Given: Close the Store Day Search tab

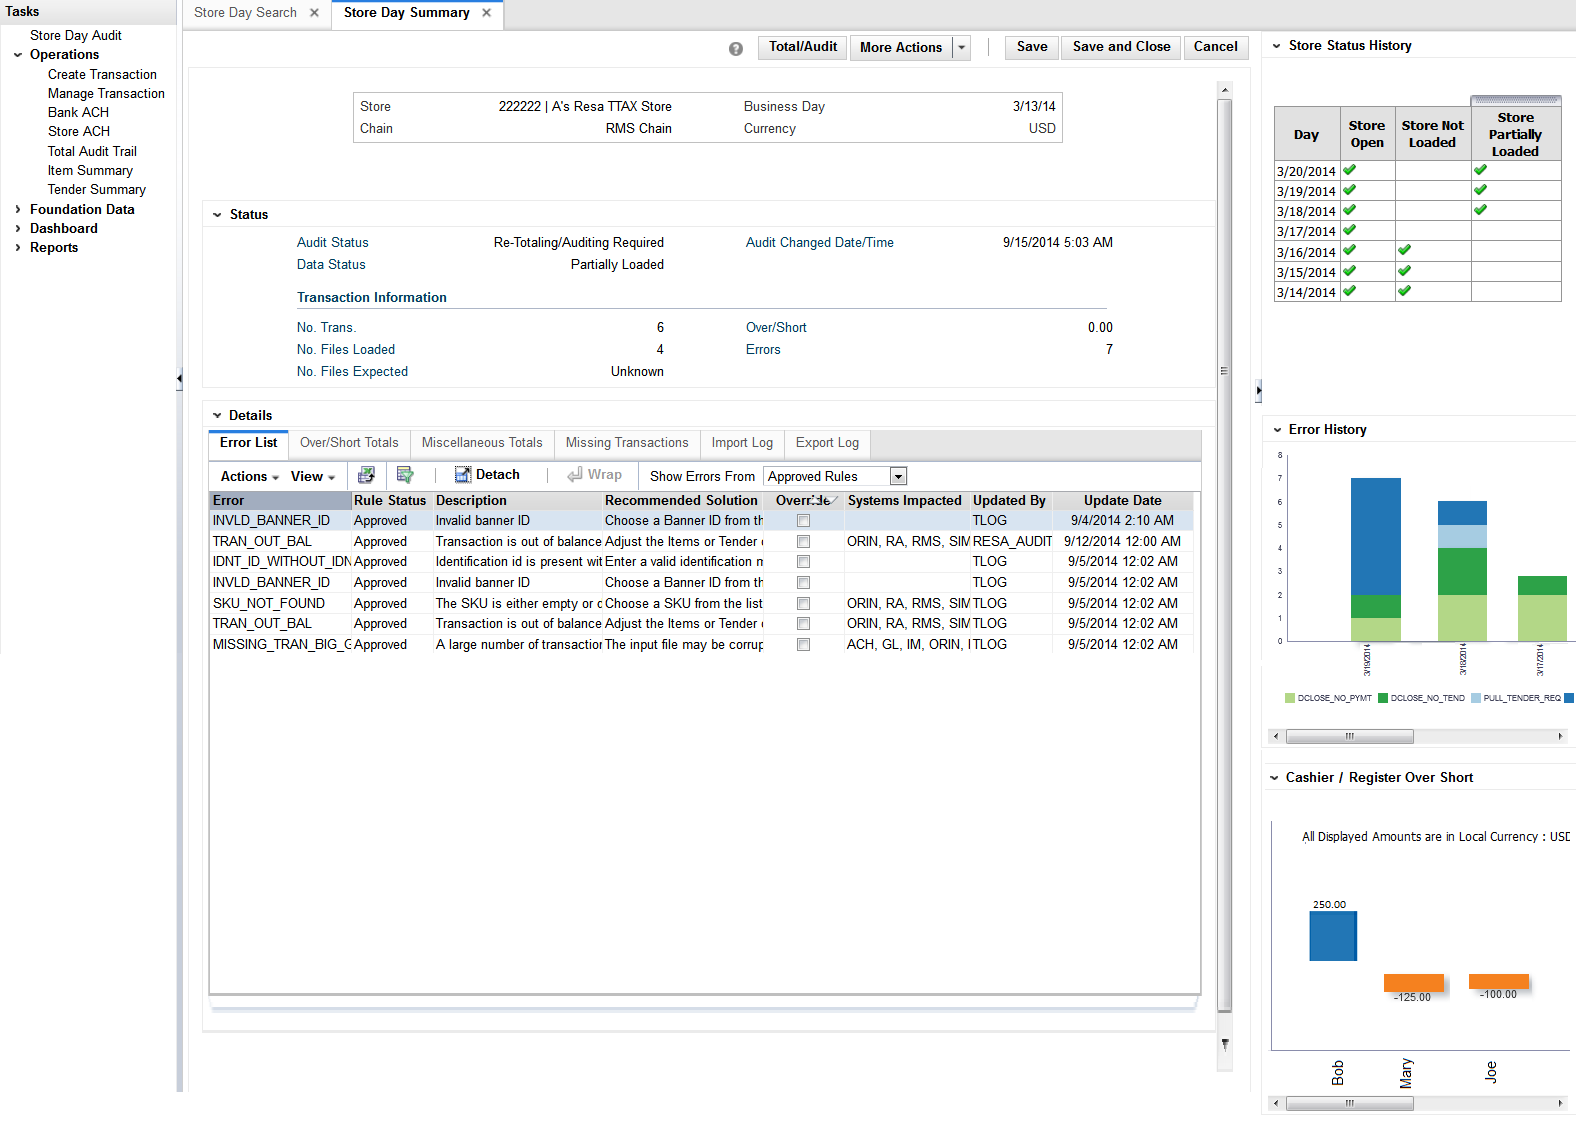Looking at the screenshot, I should (x=314, y=13).
